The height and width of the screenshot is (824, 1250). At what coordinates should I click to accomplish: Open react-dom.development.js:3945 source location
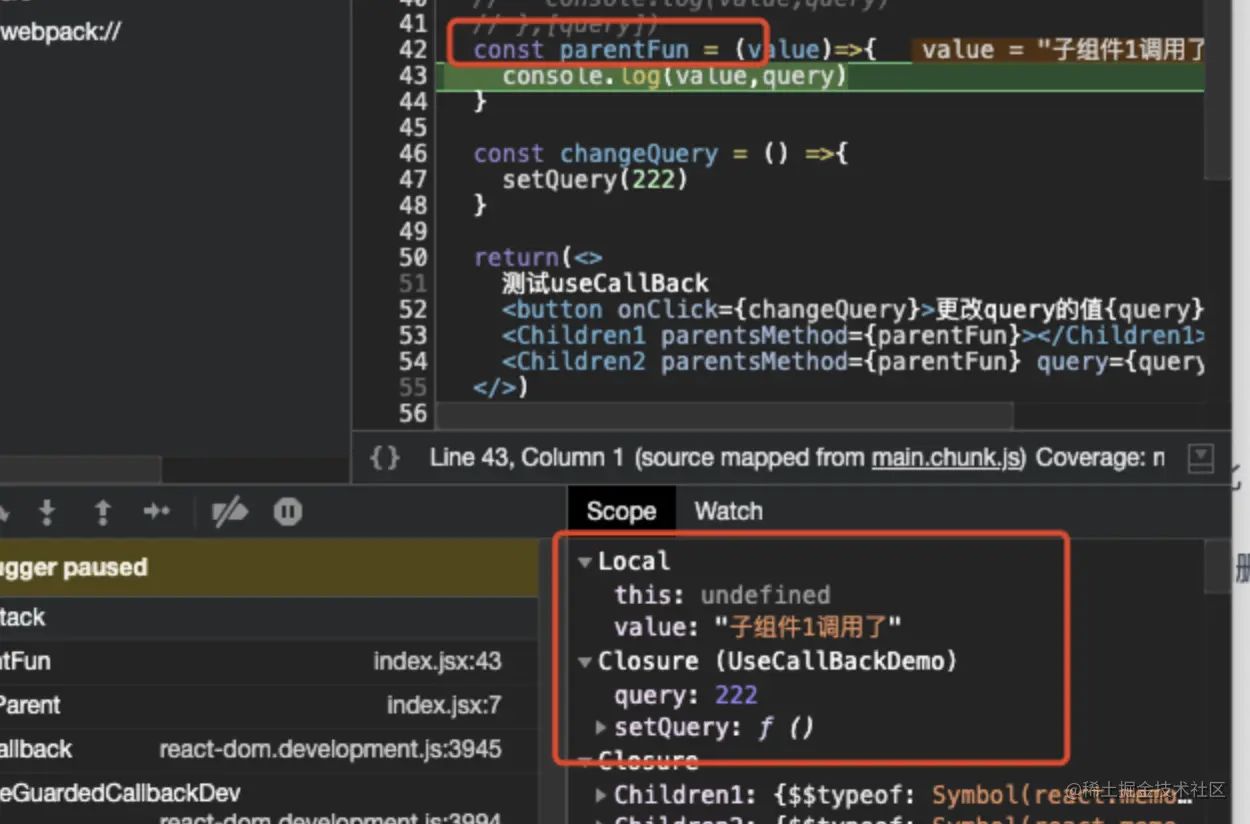(x=330, y=749)
